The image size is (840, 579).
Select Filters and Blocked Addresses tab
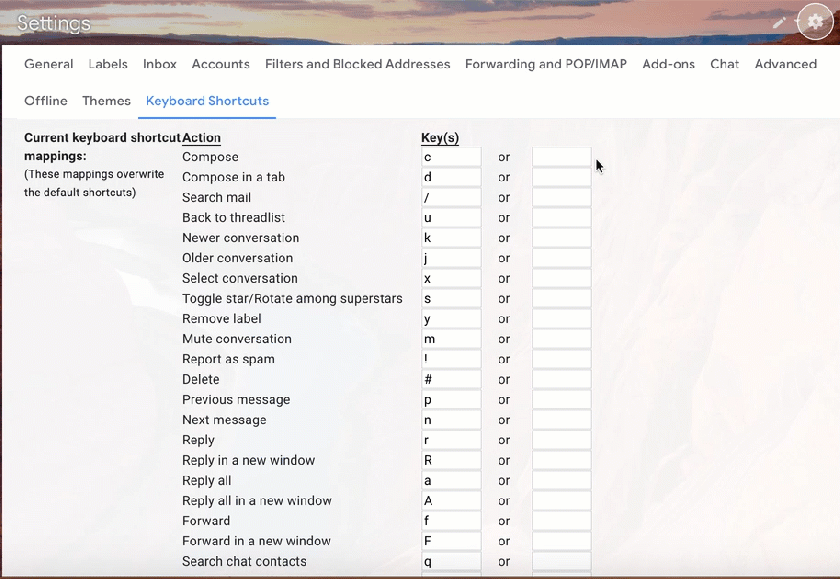click(357, 64)
